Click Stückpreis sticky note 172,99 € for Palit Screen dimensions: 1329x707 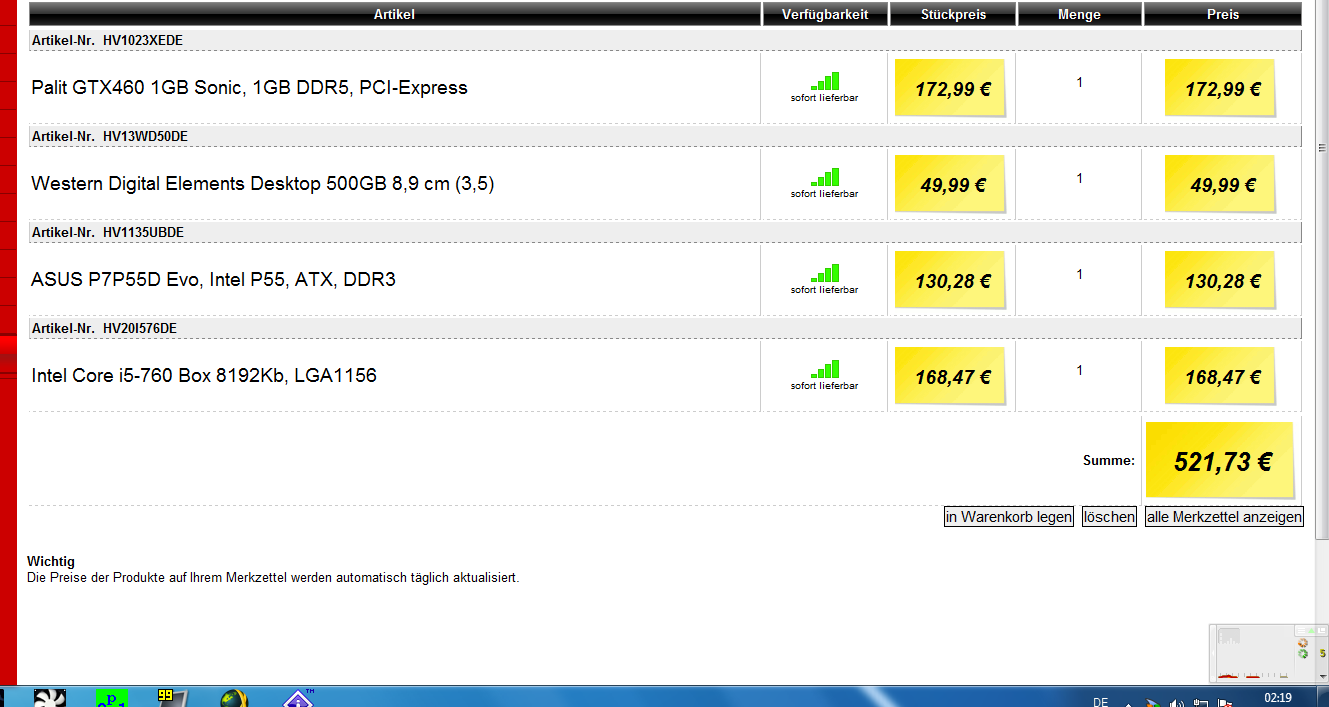[950, 88]
